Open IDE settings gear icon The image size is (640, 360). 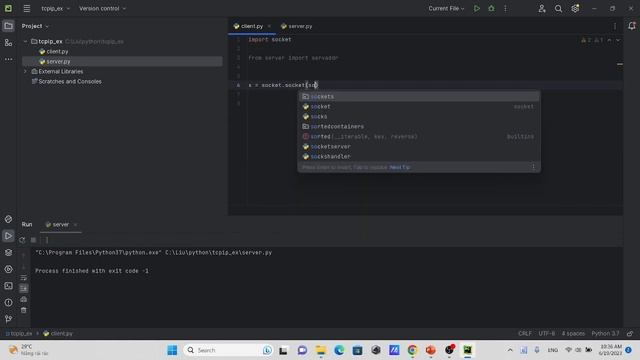tap(575, 8)
